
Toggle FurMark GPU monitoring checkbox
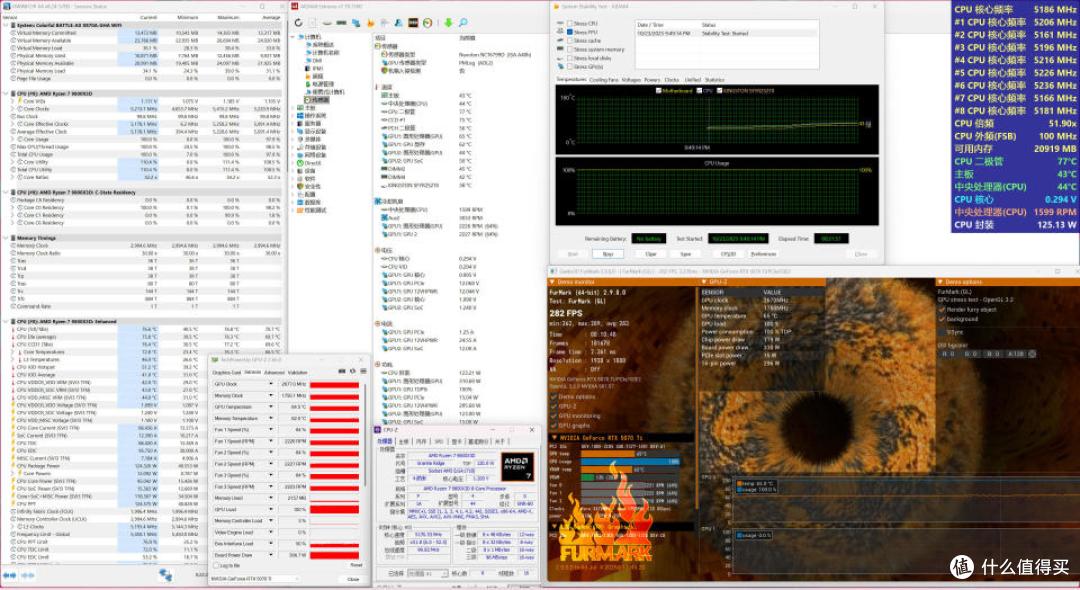coord(553,416)
